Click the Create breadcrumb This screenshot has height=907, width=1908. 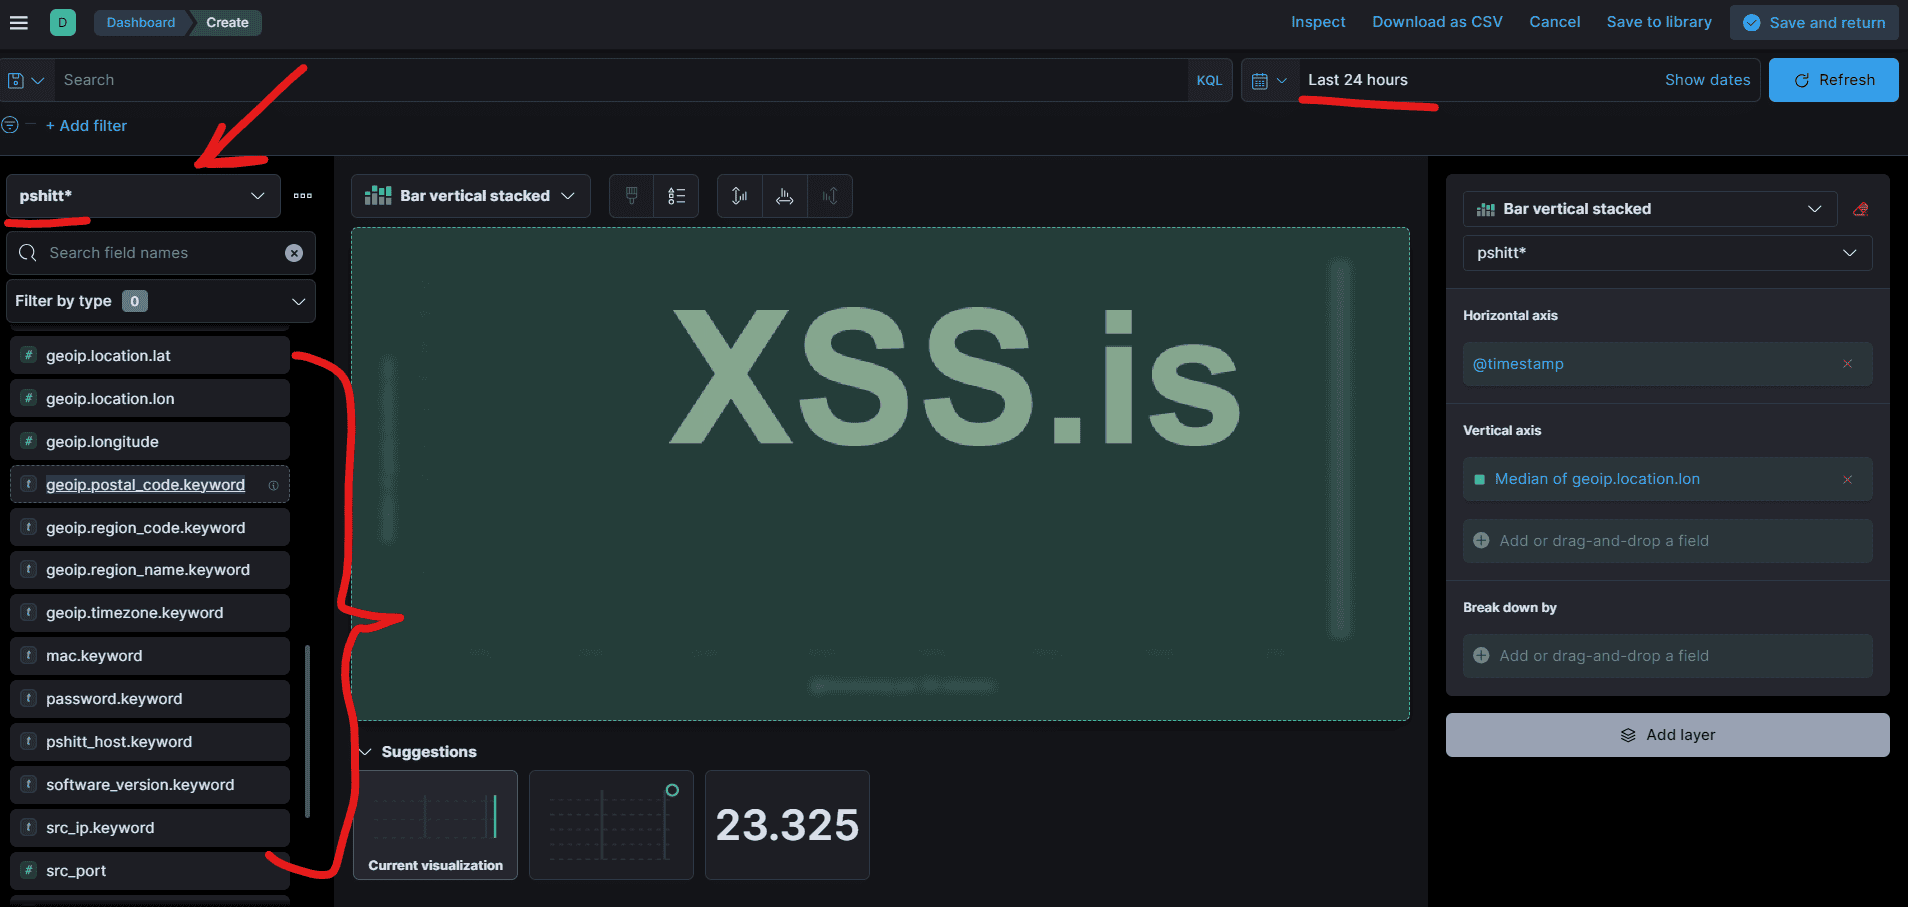[x=227, y=22]
